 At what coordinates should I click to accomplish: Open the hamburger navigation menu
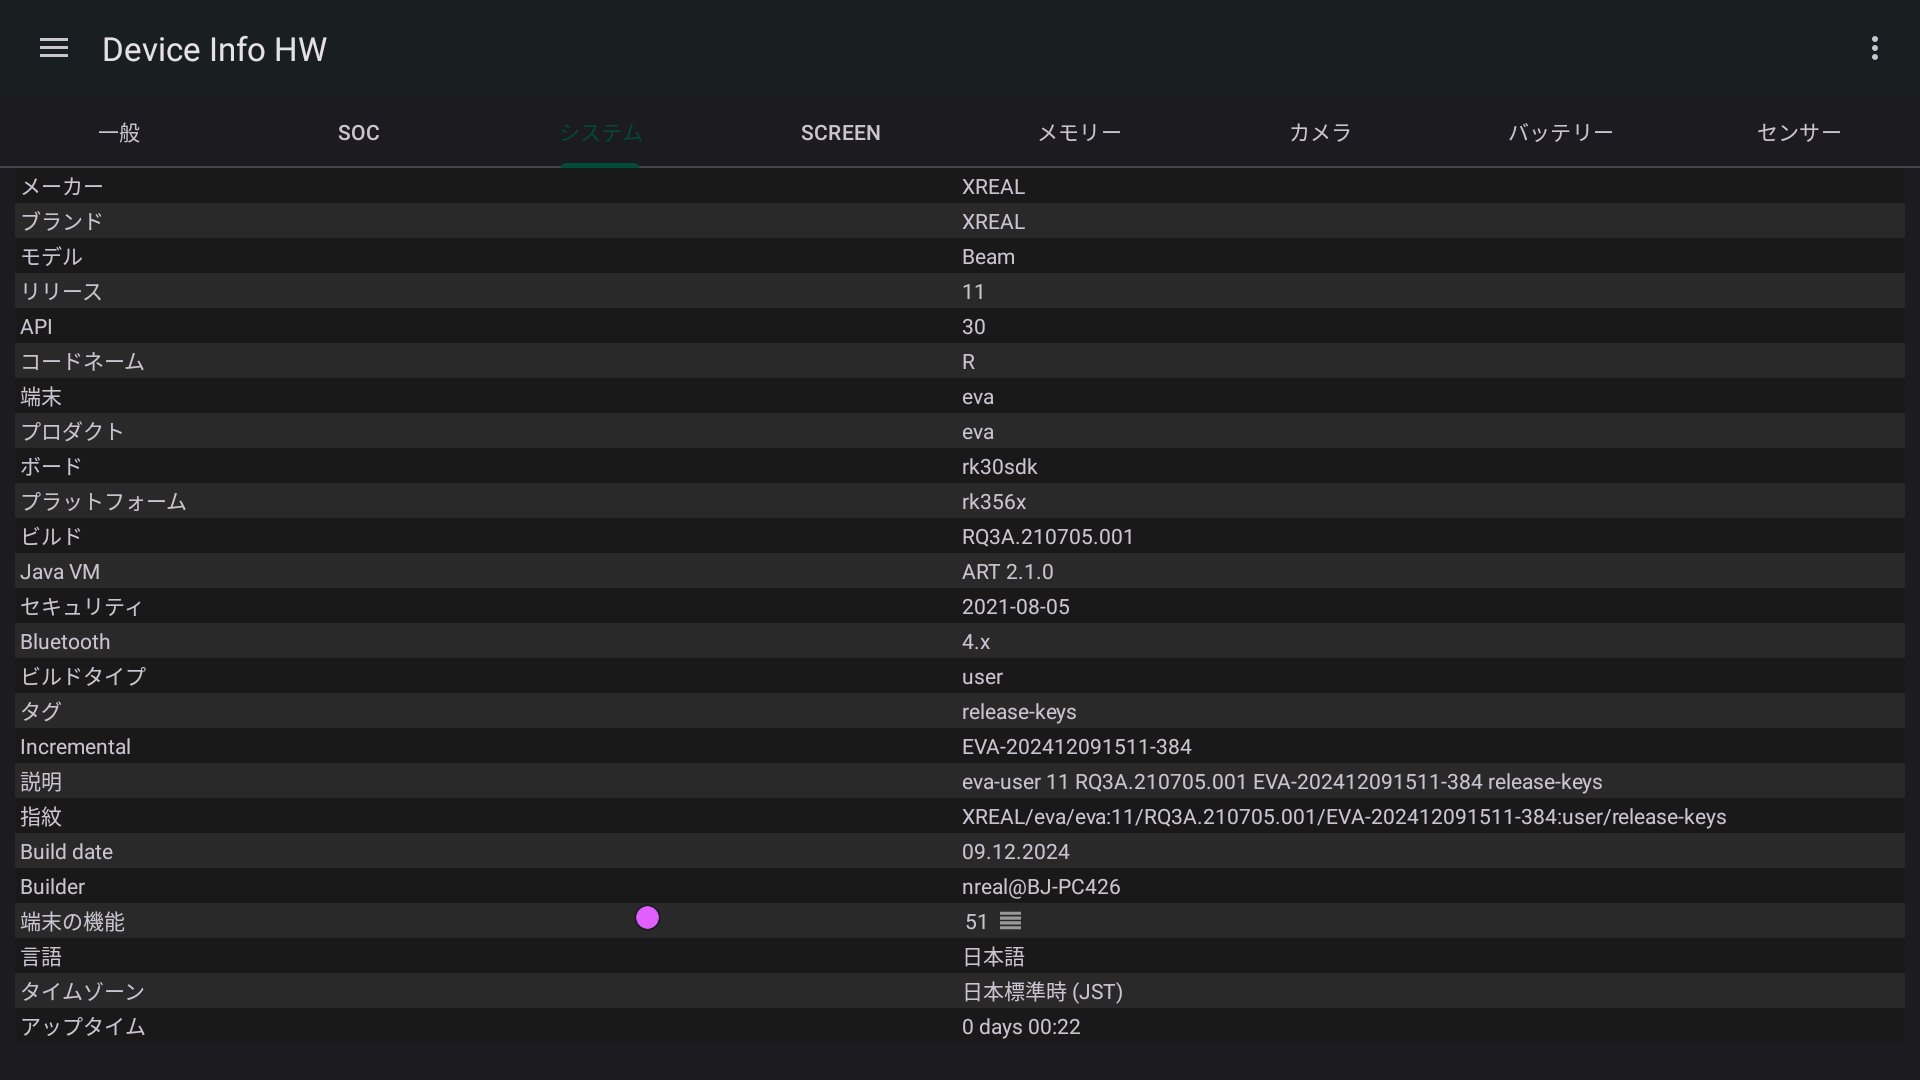[54, 48]
